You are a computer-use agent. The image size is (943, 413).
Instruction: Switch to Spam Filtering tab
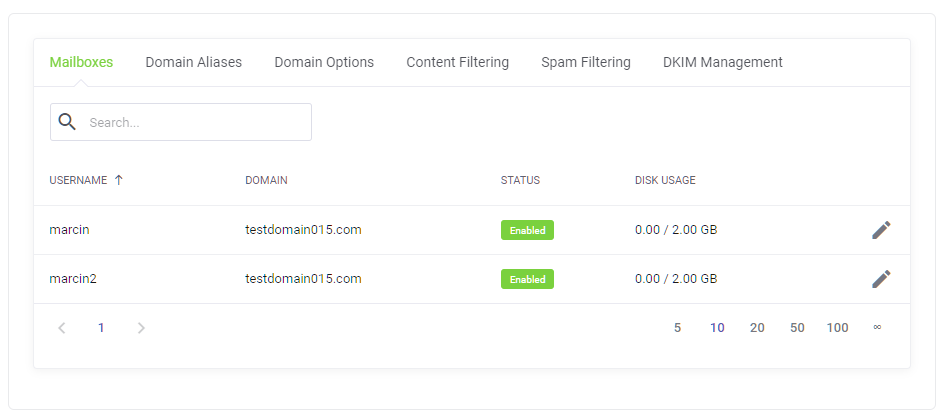[x=586, y=62]
